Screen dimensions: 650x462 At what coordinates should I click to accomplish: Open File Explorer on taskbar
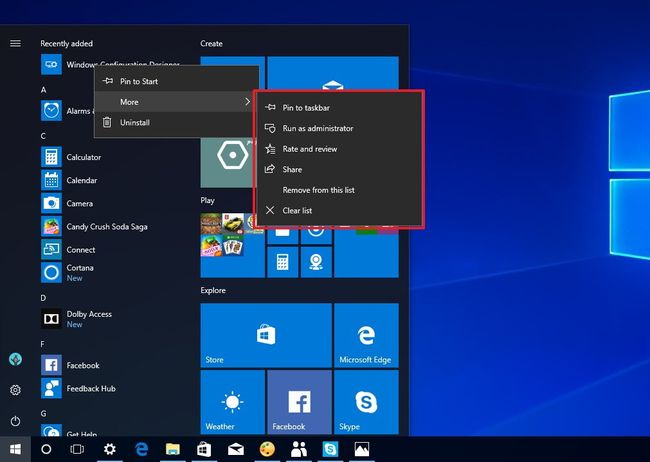(173, 449)
